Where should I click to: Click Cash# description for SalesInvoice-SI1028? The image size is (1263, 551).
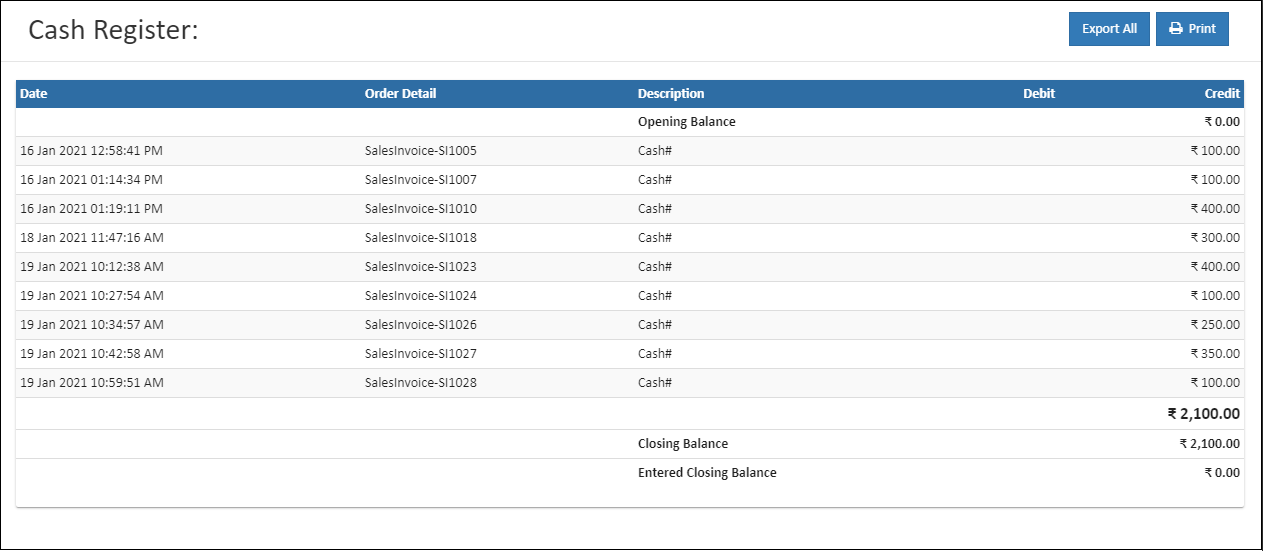pos(655,383)
